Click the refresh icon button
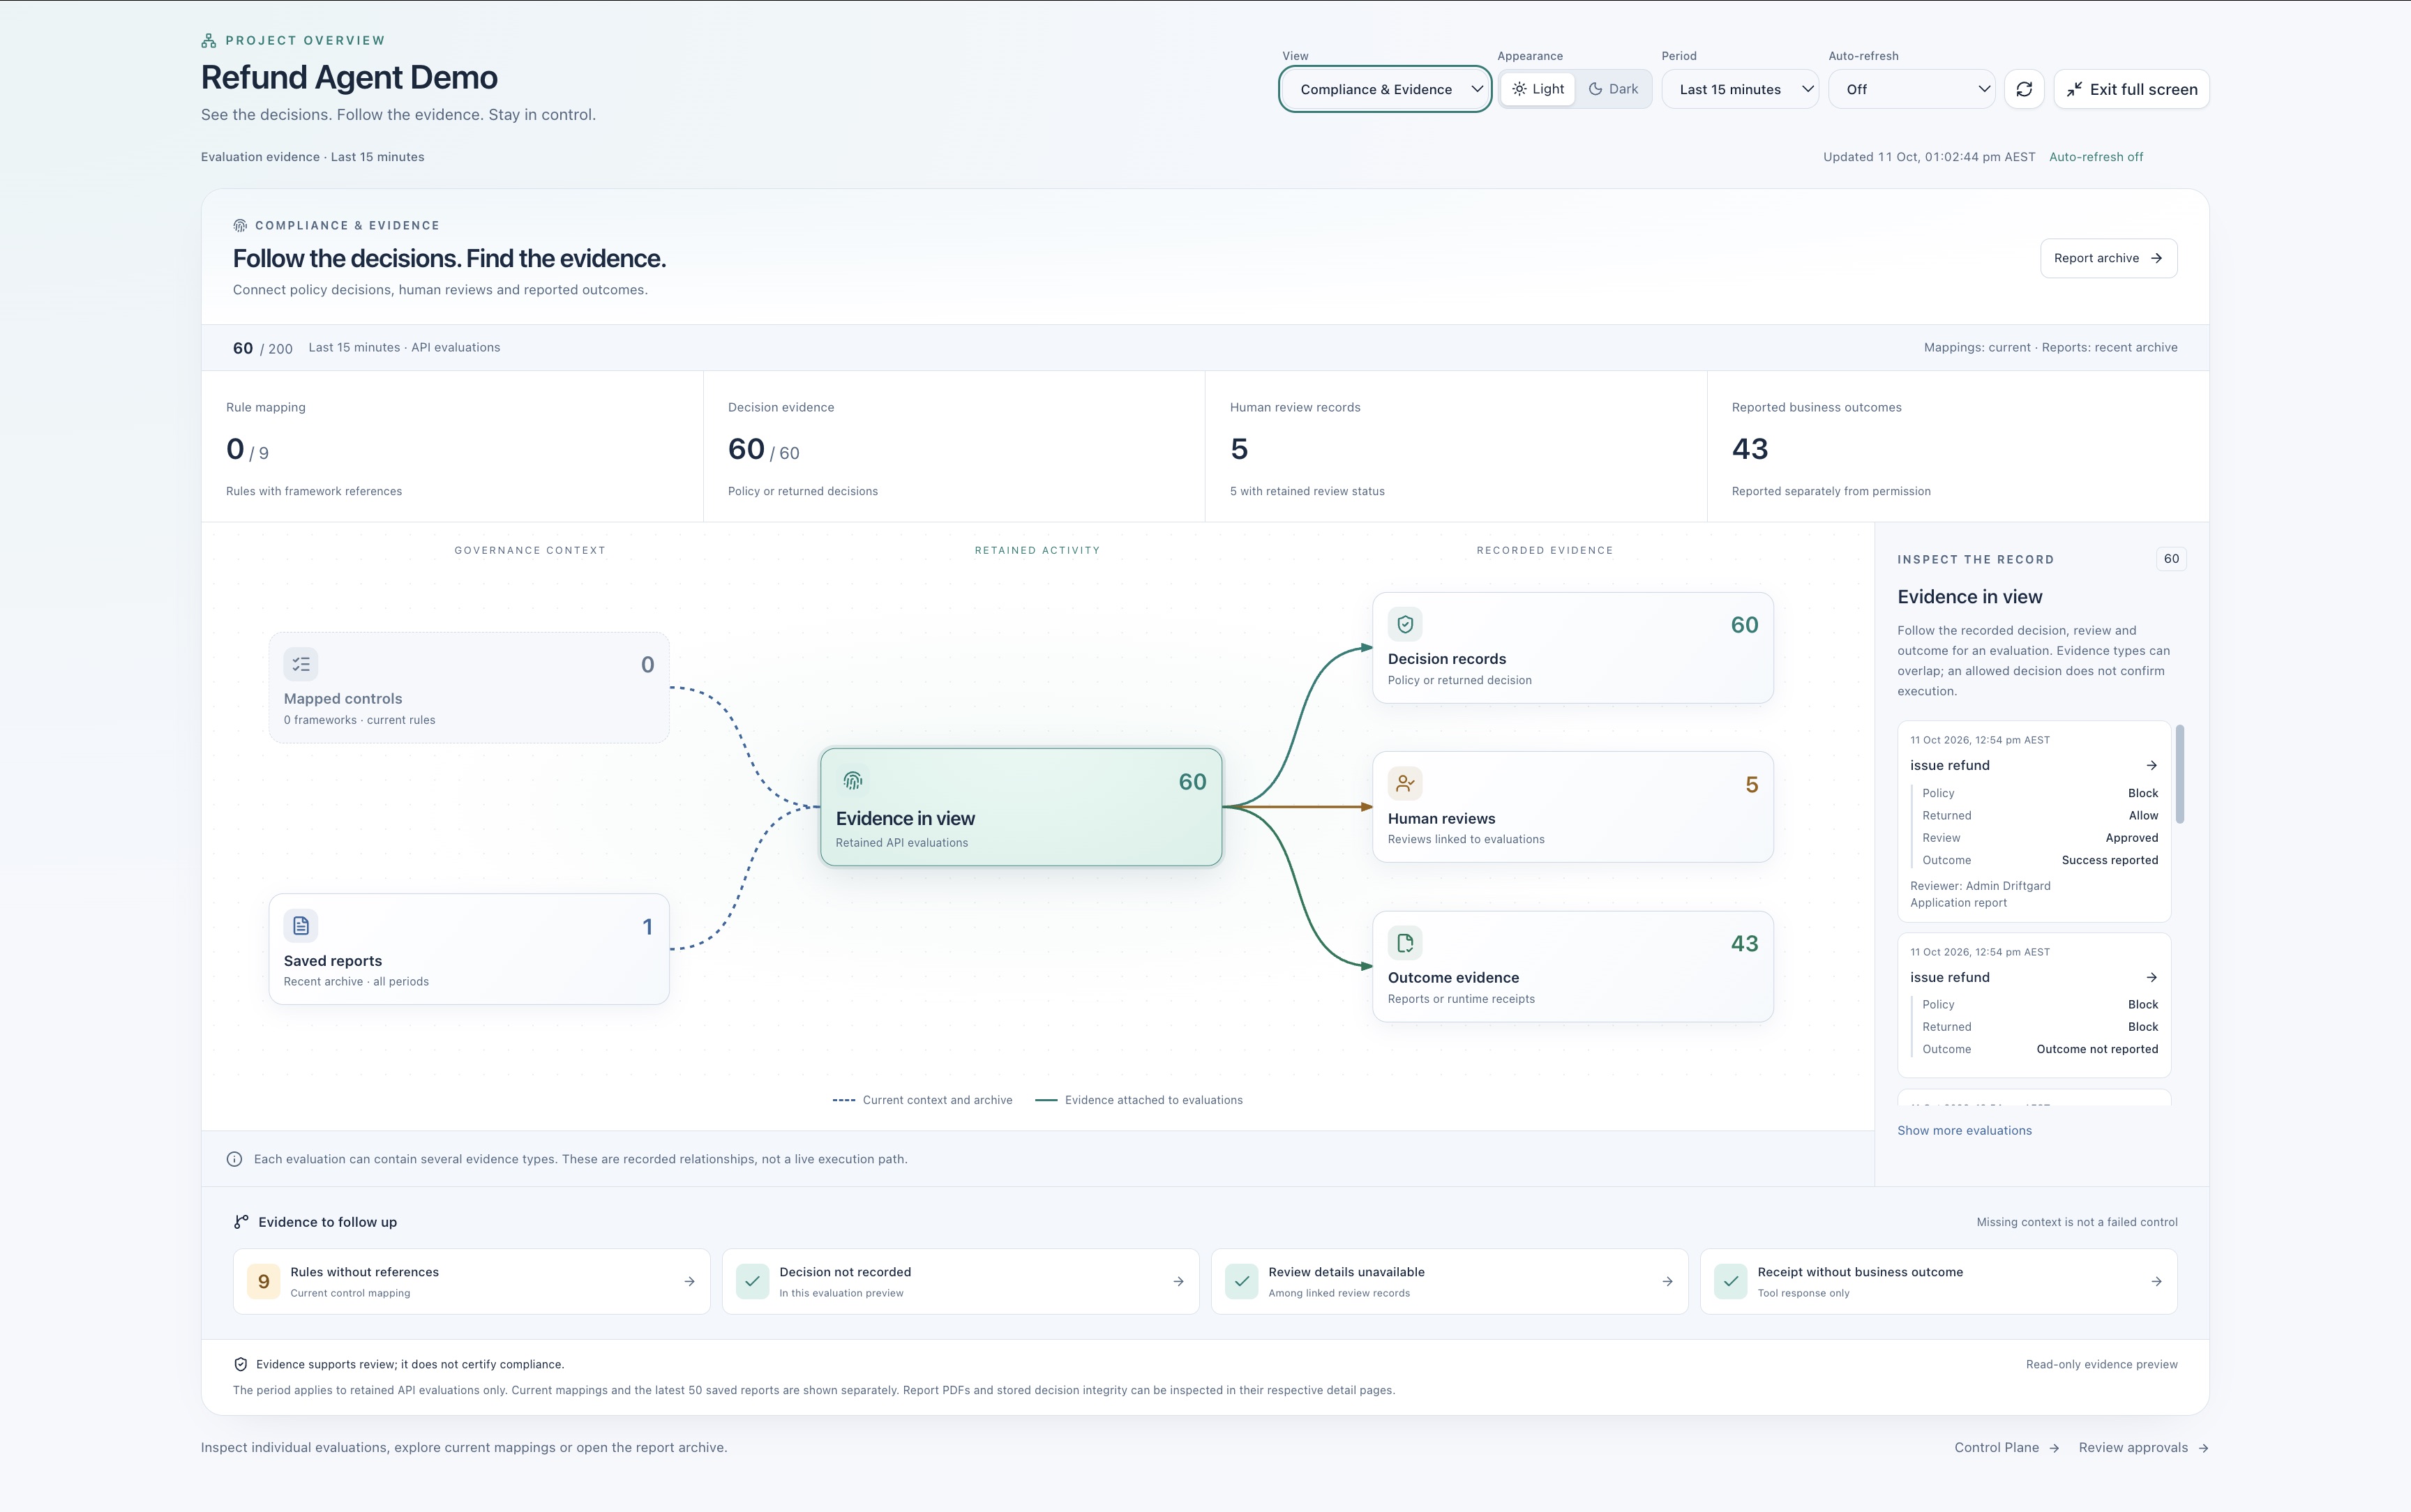Viewport: 2411px width, 1512px height. pos(2024,89)
